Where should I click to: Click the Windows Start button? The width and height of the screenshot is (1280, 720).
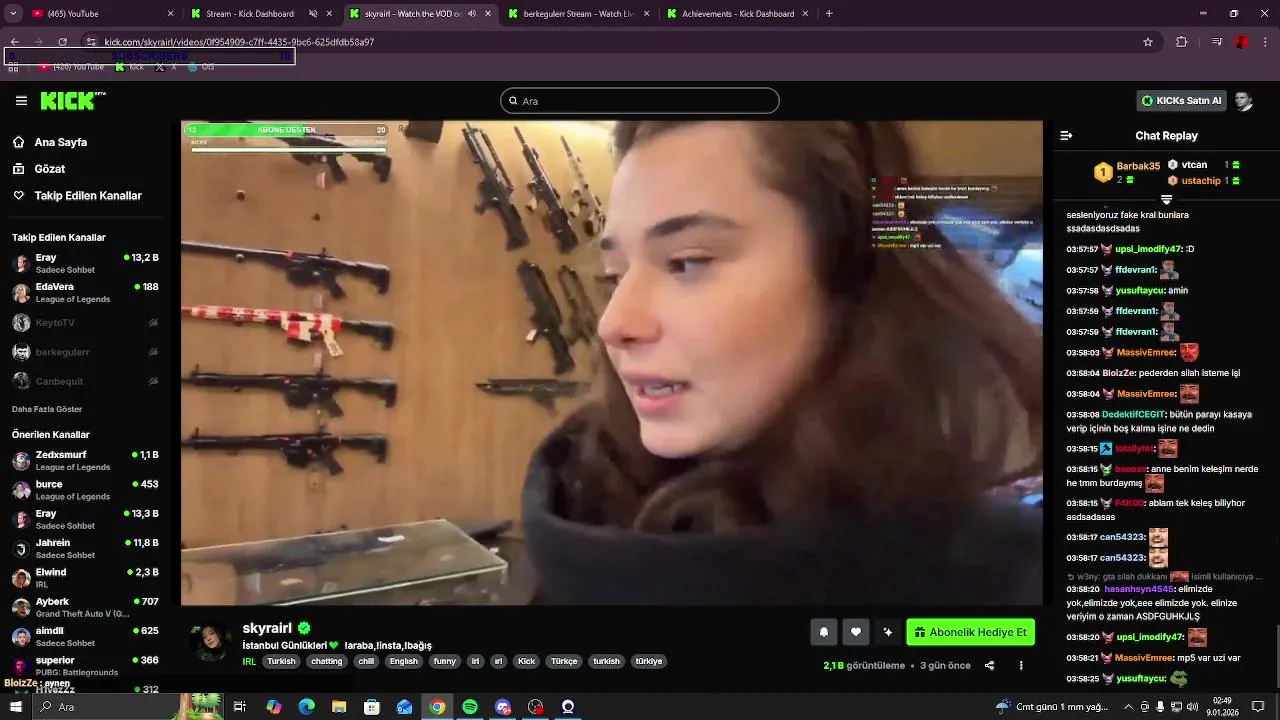point(15,707)
